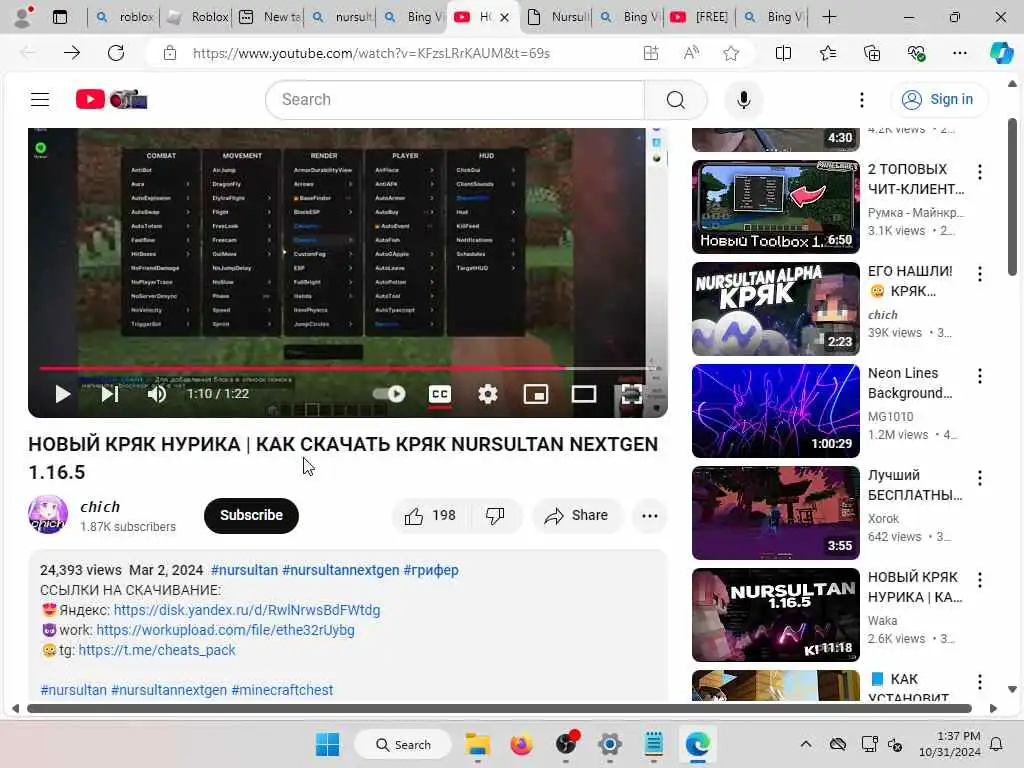Open more actions ellipsis under video
Viewport: 1024px width, 768px height.
(650, 516)
